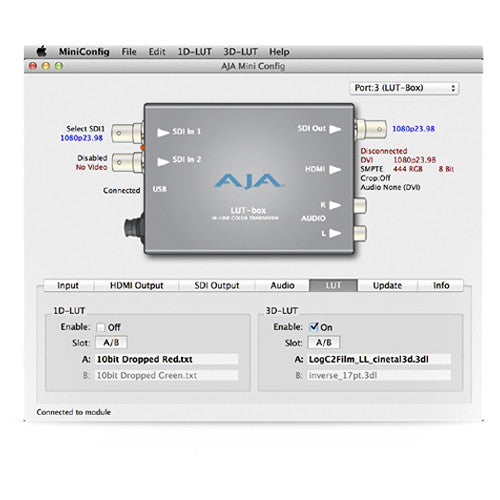
Task: Click the AJA logo on the device
Action: (x=249, y=181)
